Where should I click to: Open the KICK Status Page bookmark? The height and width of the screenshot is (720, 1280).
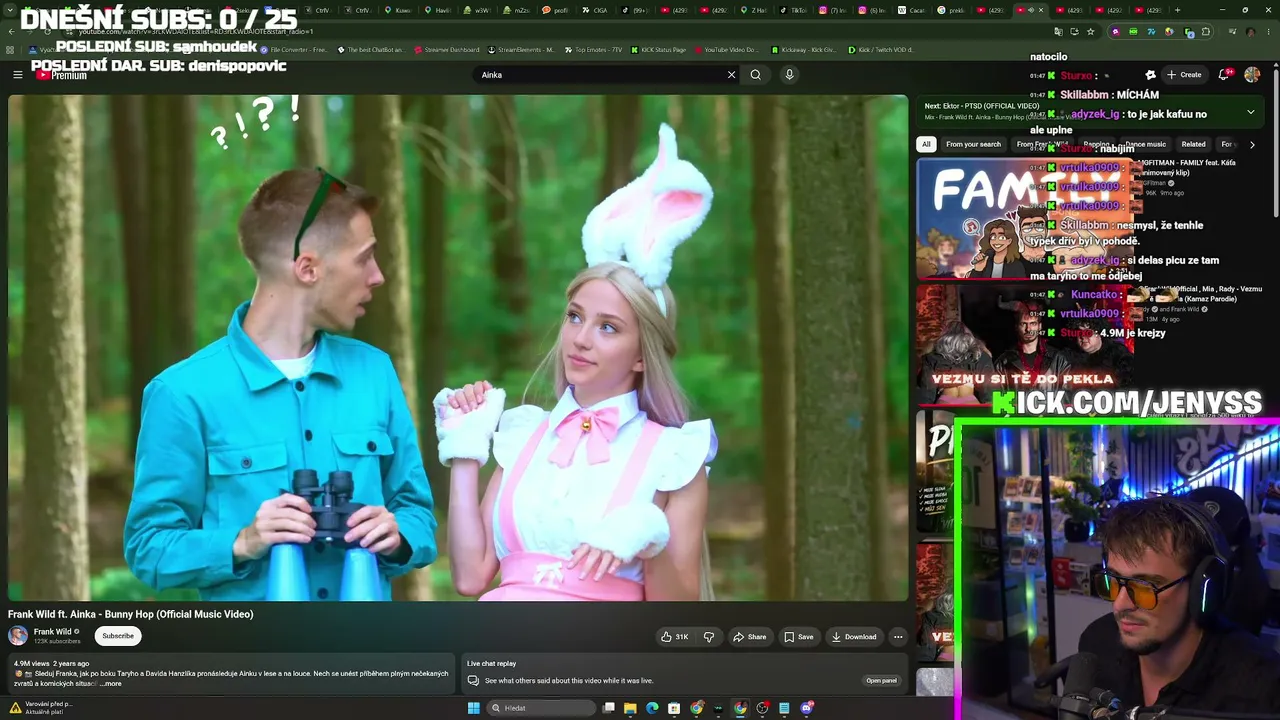tap(657, 49)
